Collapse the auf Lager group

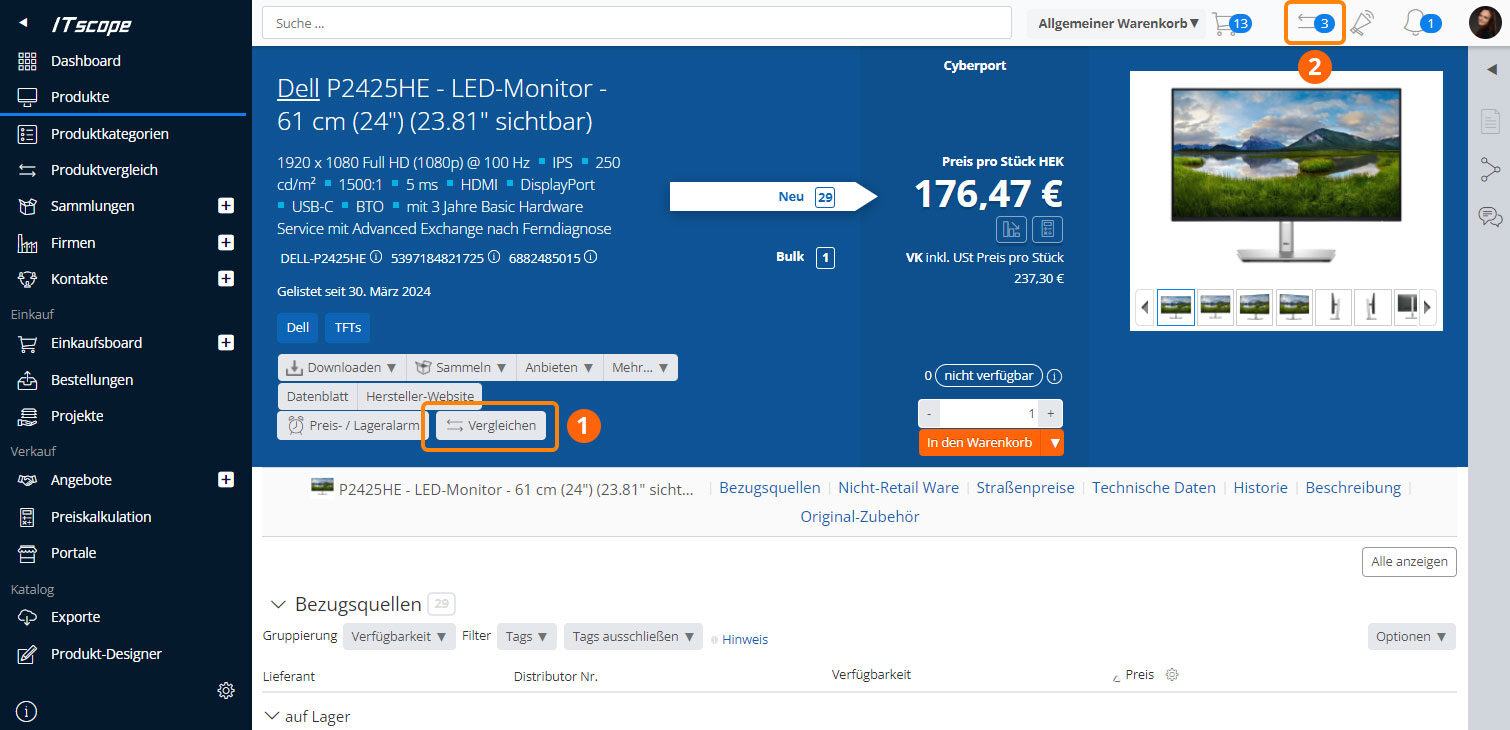pos(271,717)
